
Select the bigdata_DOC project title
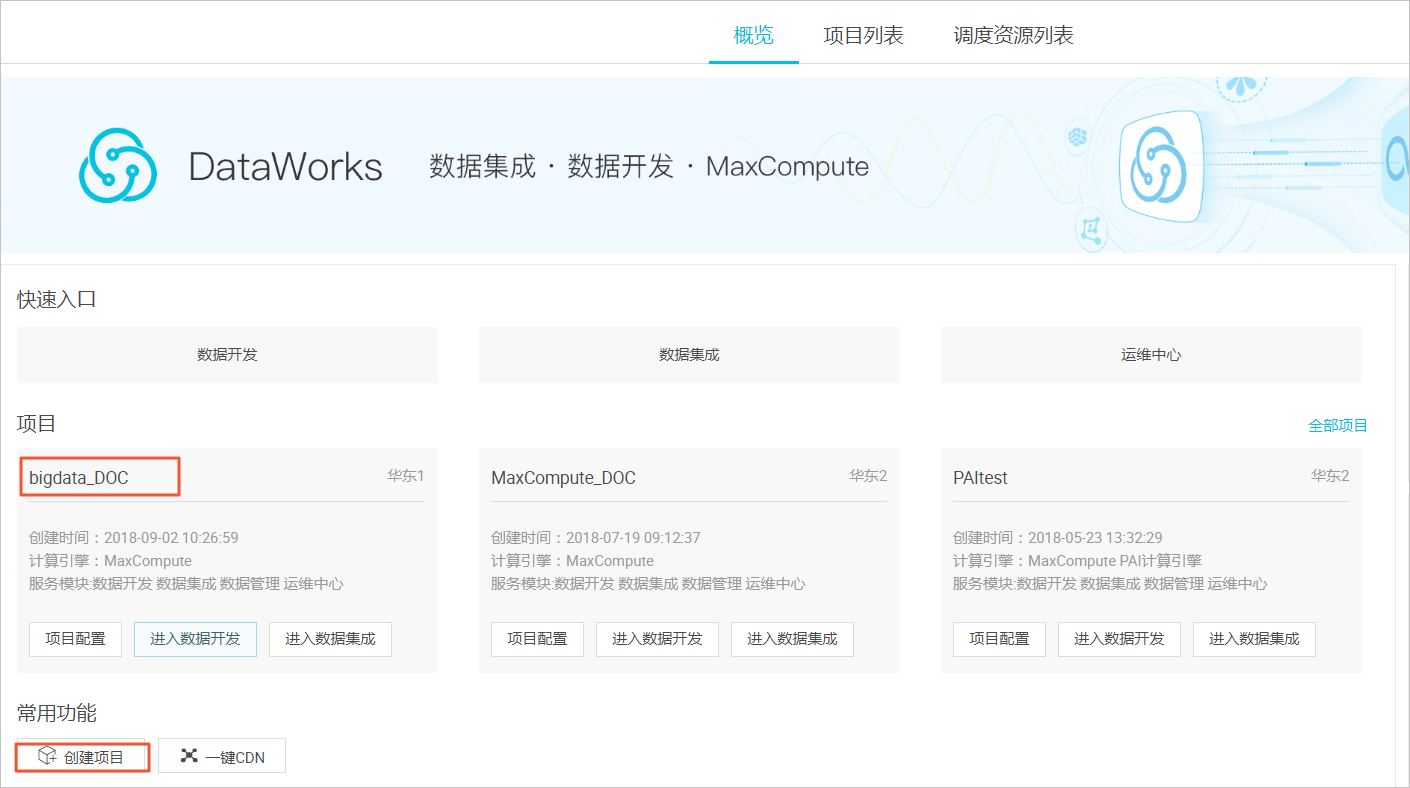(x=79, y=478)
